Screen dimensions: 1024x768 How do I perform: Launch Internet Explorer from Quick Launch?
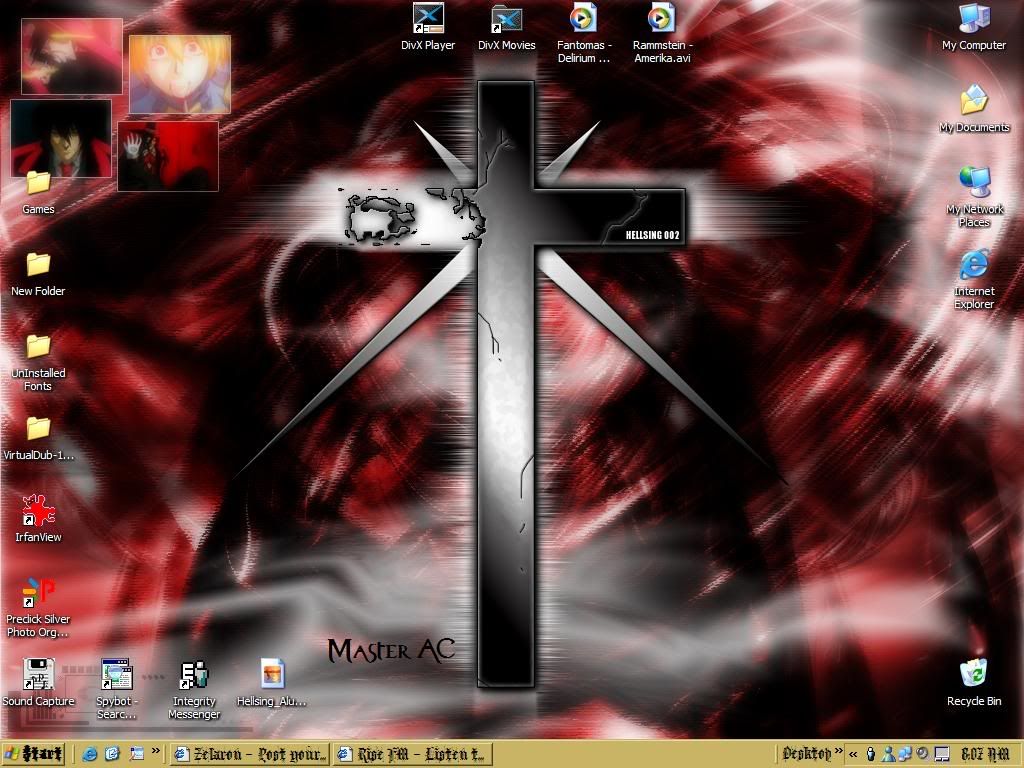click(x=89, y=754)
